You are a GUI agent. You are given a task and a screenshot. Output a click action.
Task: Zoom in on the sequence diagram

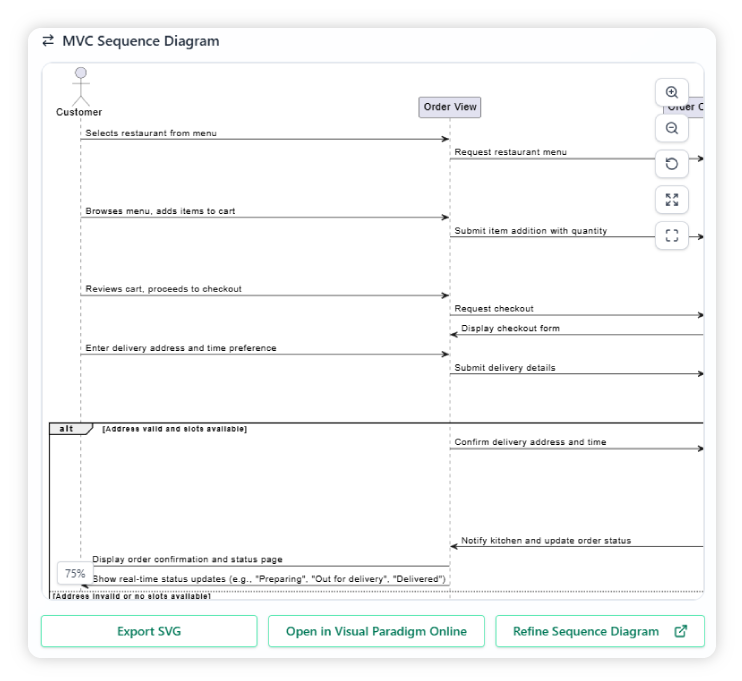[672, 93]
